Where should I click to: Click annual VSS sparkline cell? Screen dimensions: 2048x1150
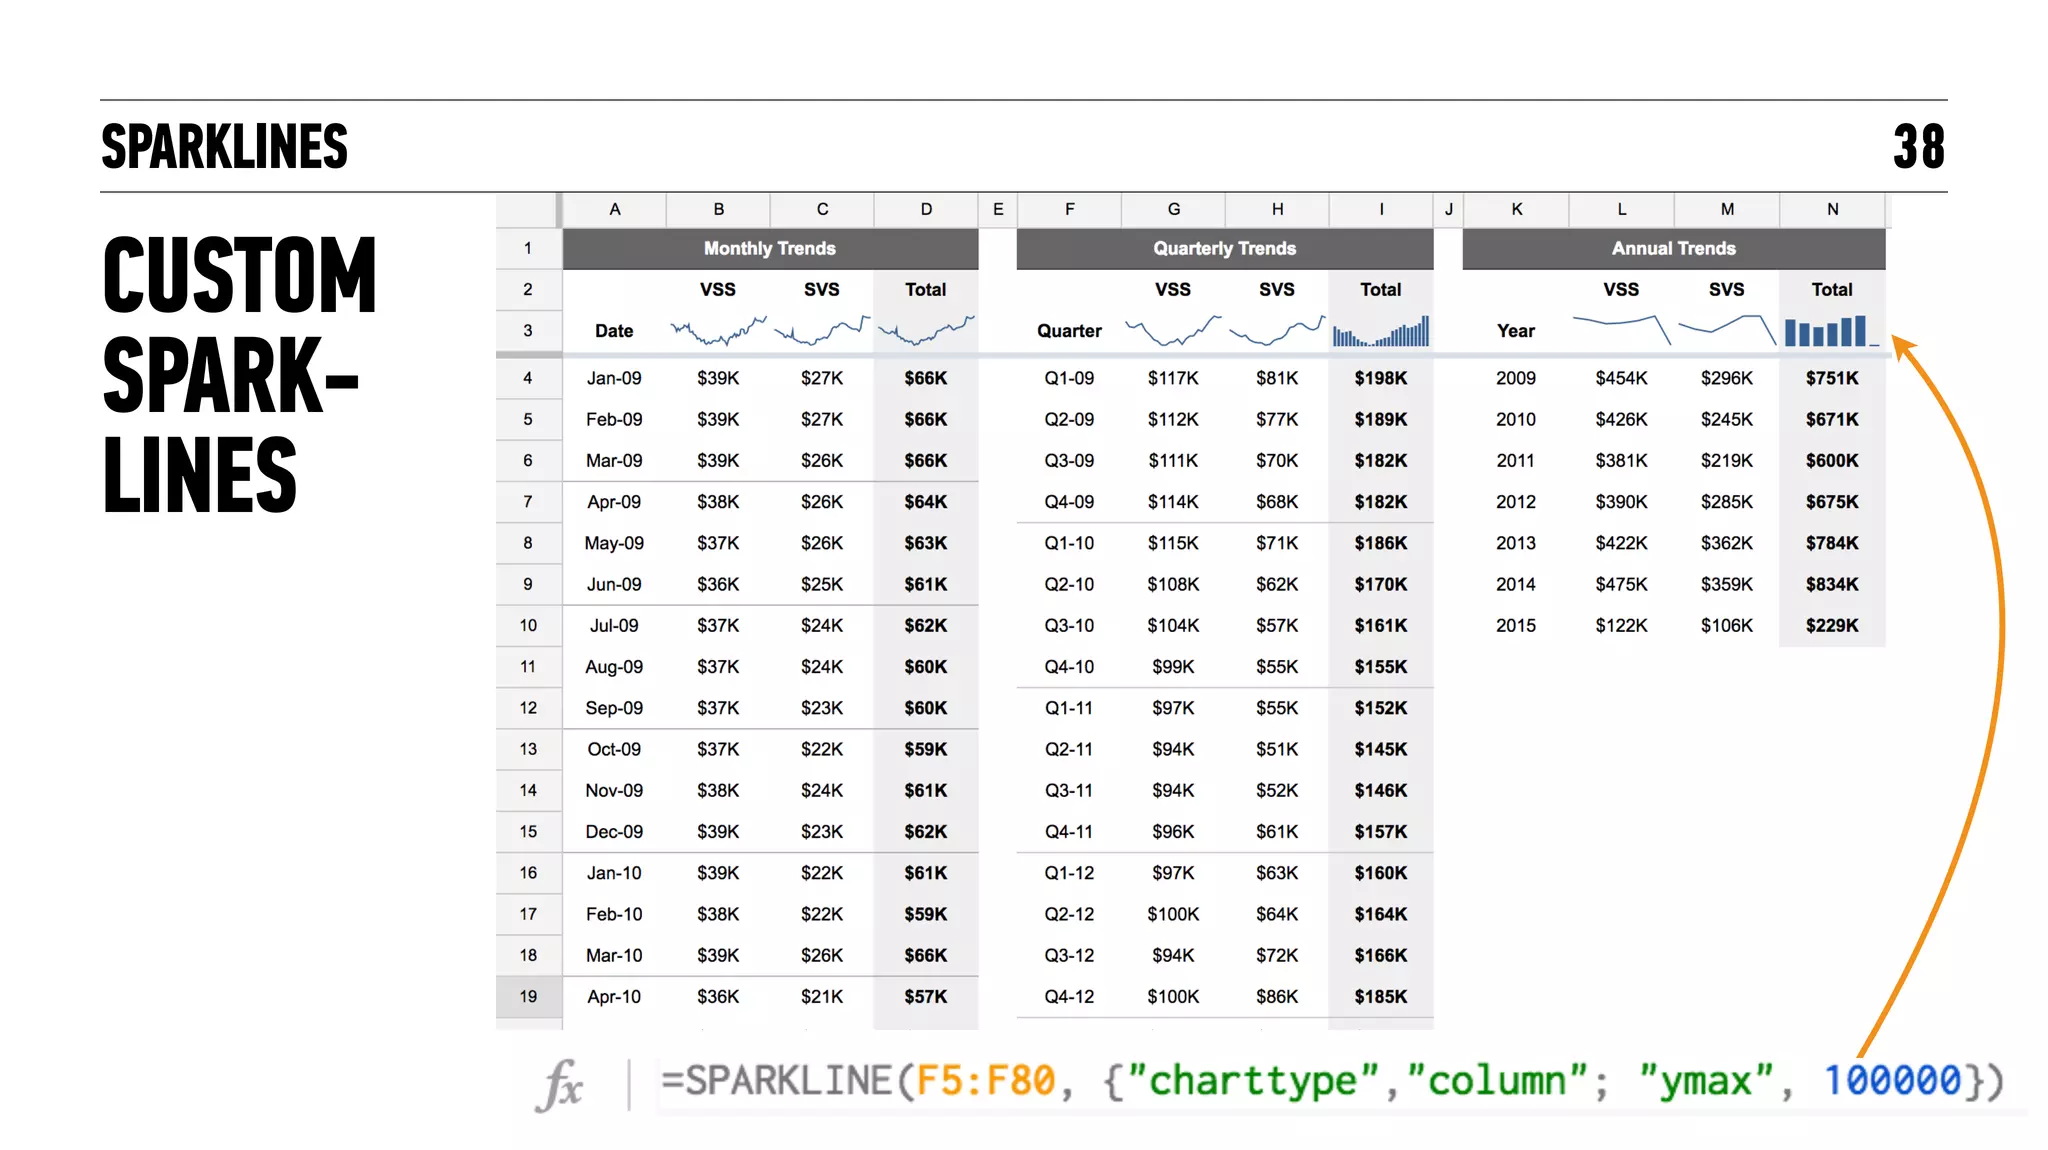coord(1621,330)
